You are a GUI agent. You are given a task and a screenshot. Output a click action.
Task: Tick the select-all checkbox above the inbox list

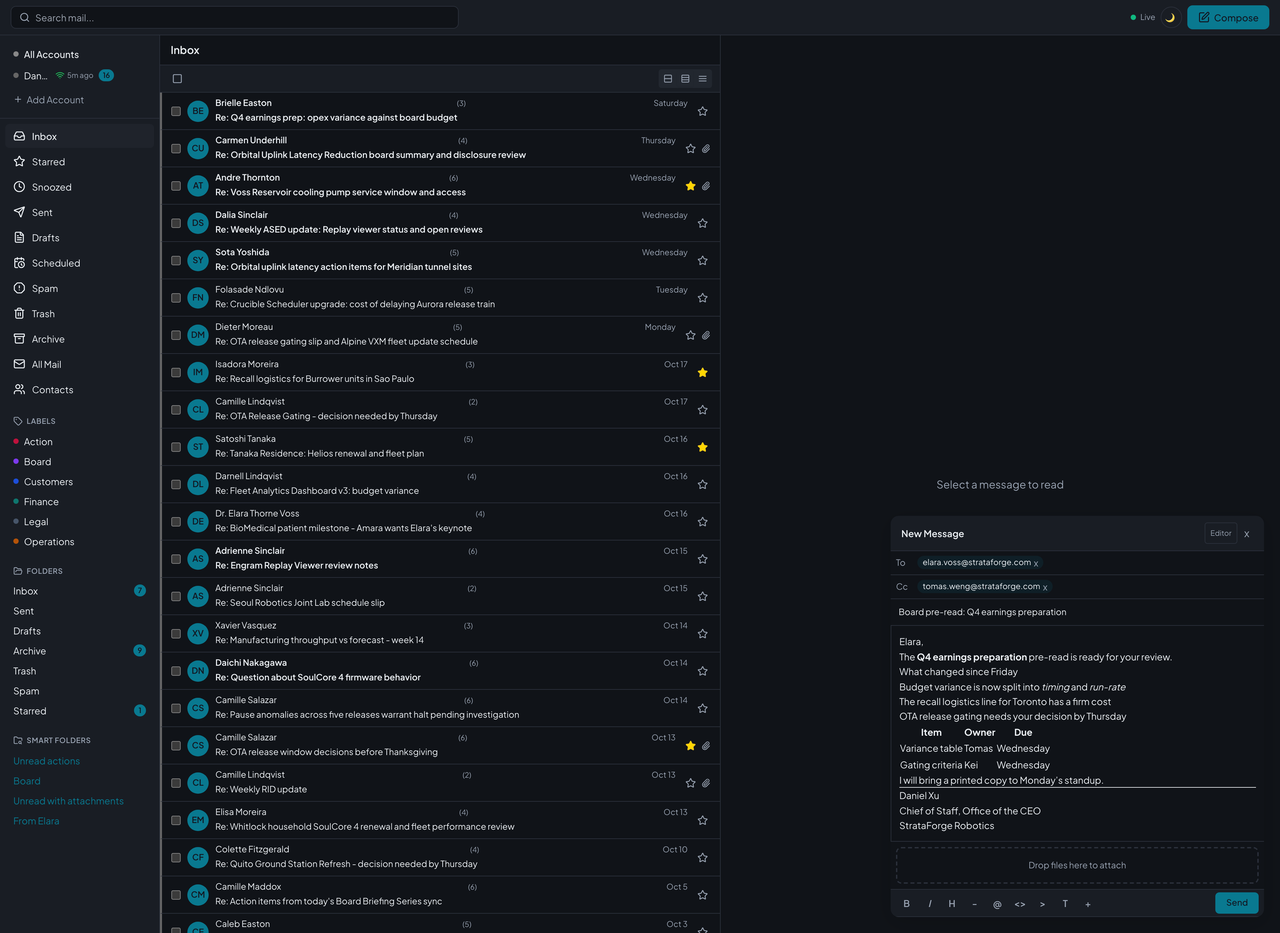pos(177,79)
